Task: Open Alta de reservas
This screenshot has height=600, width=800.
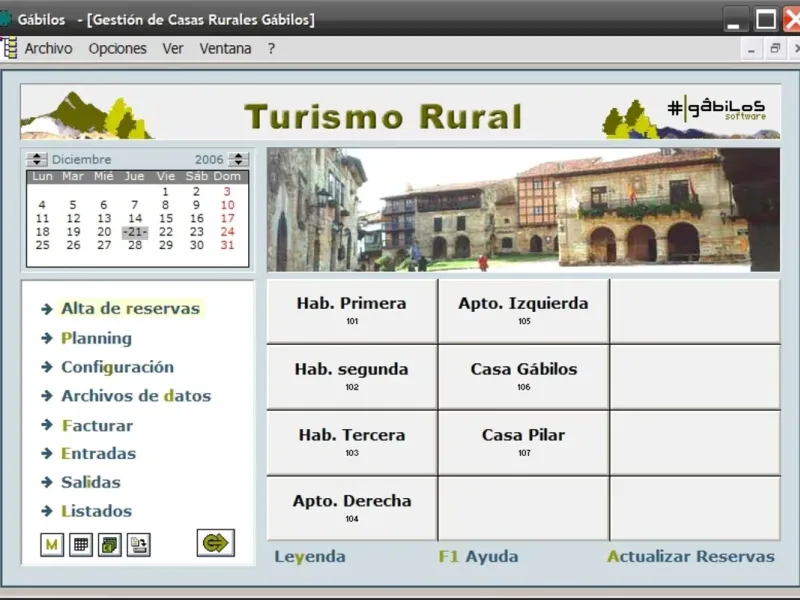Action: pyautogui.click(x=131, y=308)
